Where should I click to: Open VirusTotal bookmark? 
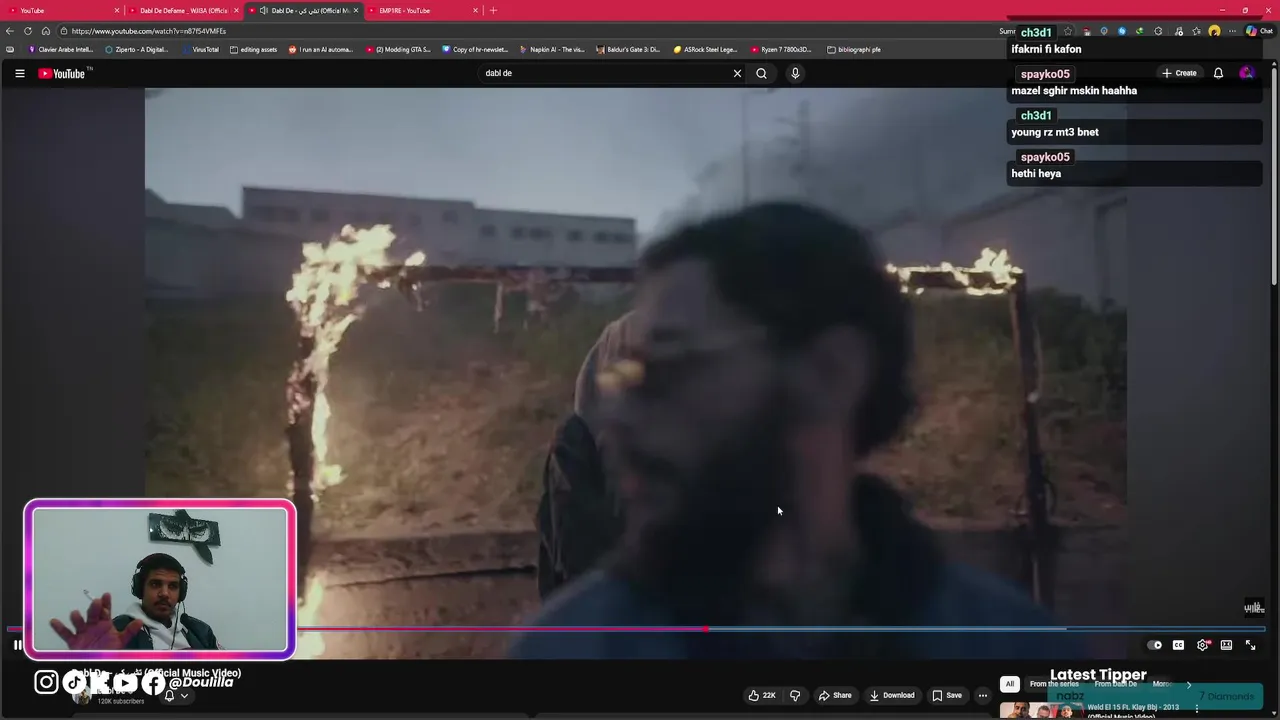tap(200, 49)
